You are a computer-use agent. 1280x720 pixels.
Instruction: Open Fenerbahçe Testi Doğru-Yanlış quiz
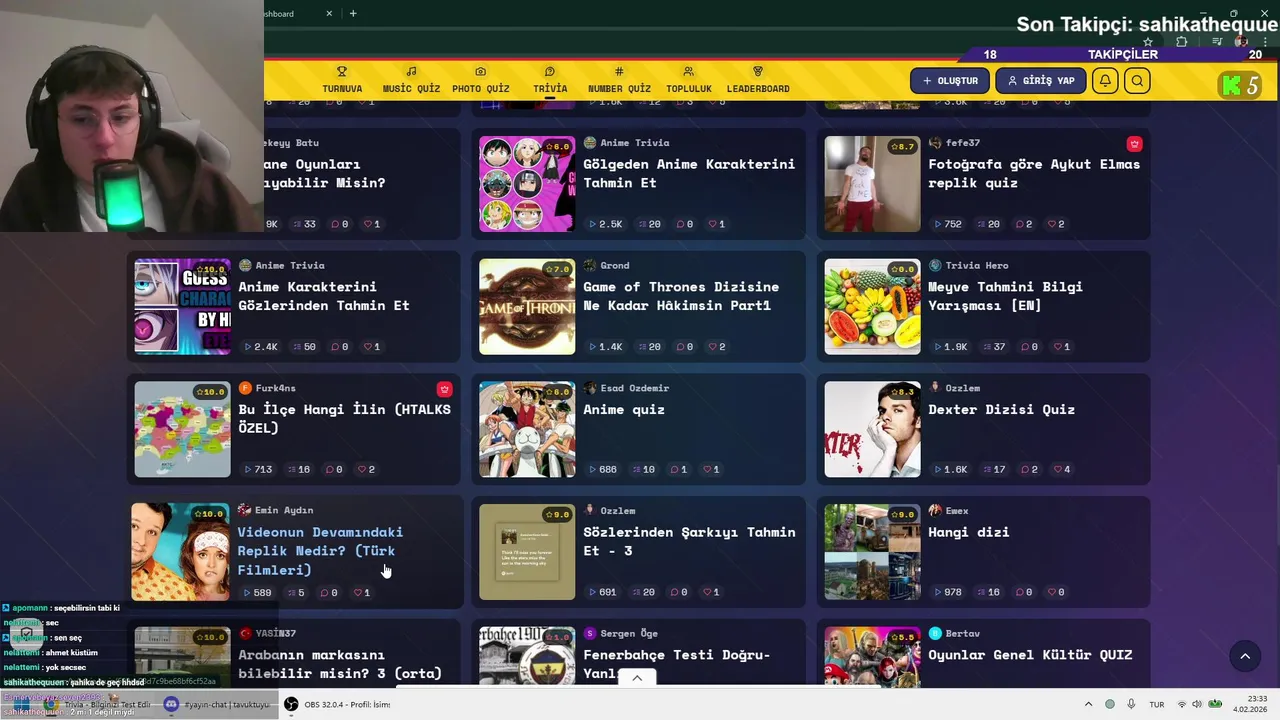676,663
